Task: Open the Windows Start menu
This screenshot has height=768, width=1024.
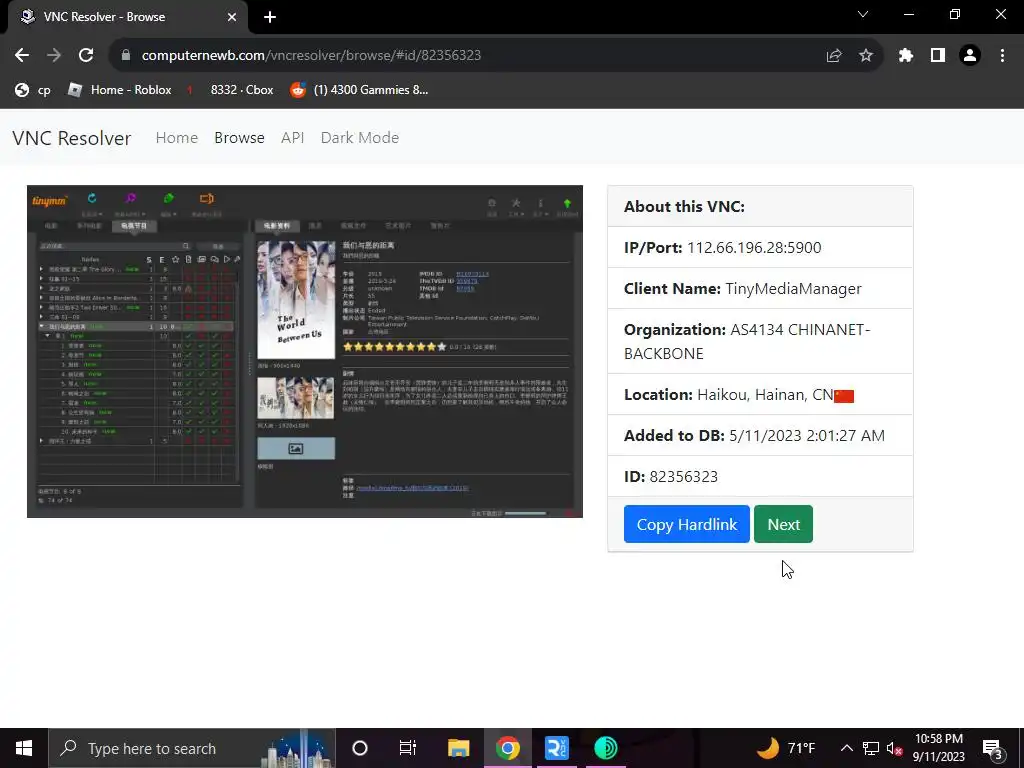Action: (24, 748)
